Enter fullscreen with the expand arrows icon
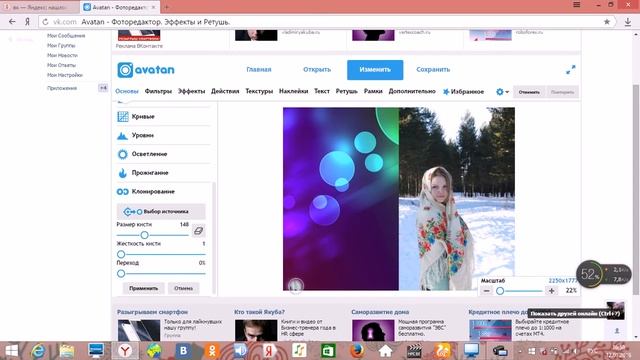The width and height of the screenshot is (640, 360). coord(571,70)
